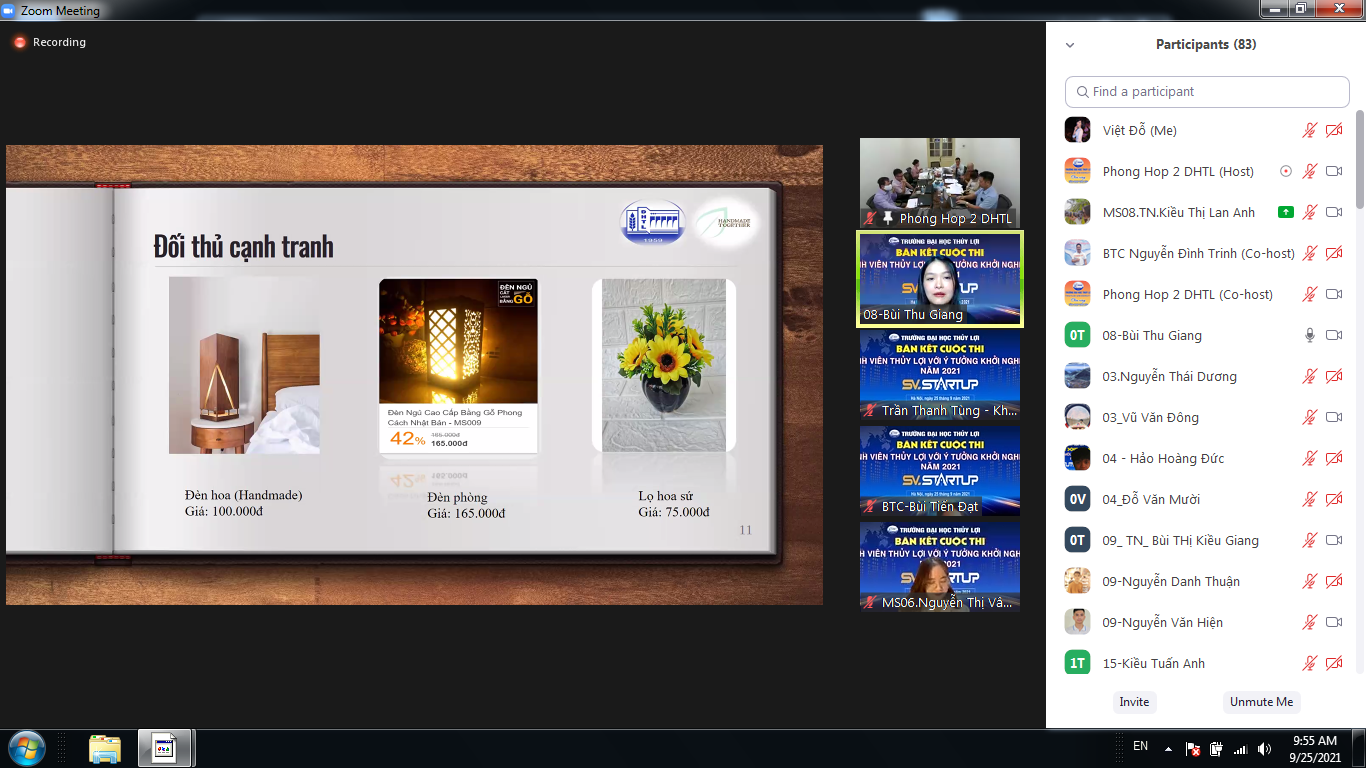Image resolution: width=1366 pixels, height=768 pixels.
Task: Click the muted microphone icon for Việt Đỗ (Me)
Action: [1310, 130]
